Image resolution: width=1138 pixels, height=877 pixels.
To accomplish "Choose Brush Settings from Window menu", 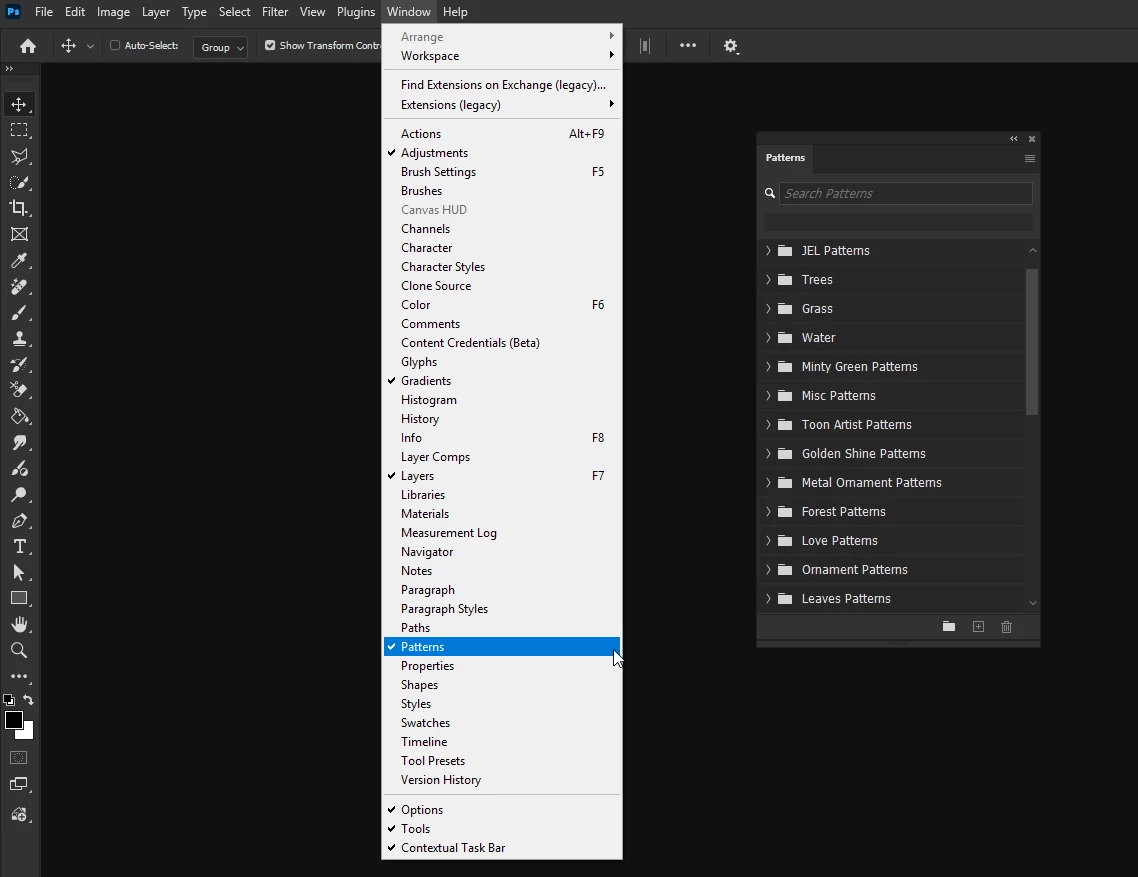I will click(502, 171).
